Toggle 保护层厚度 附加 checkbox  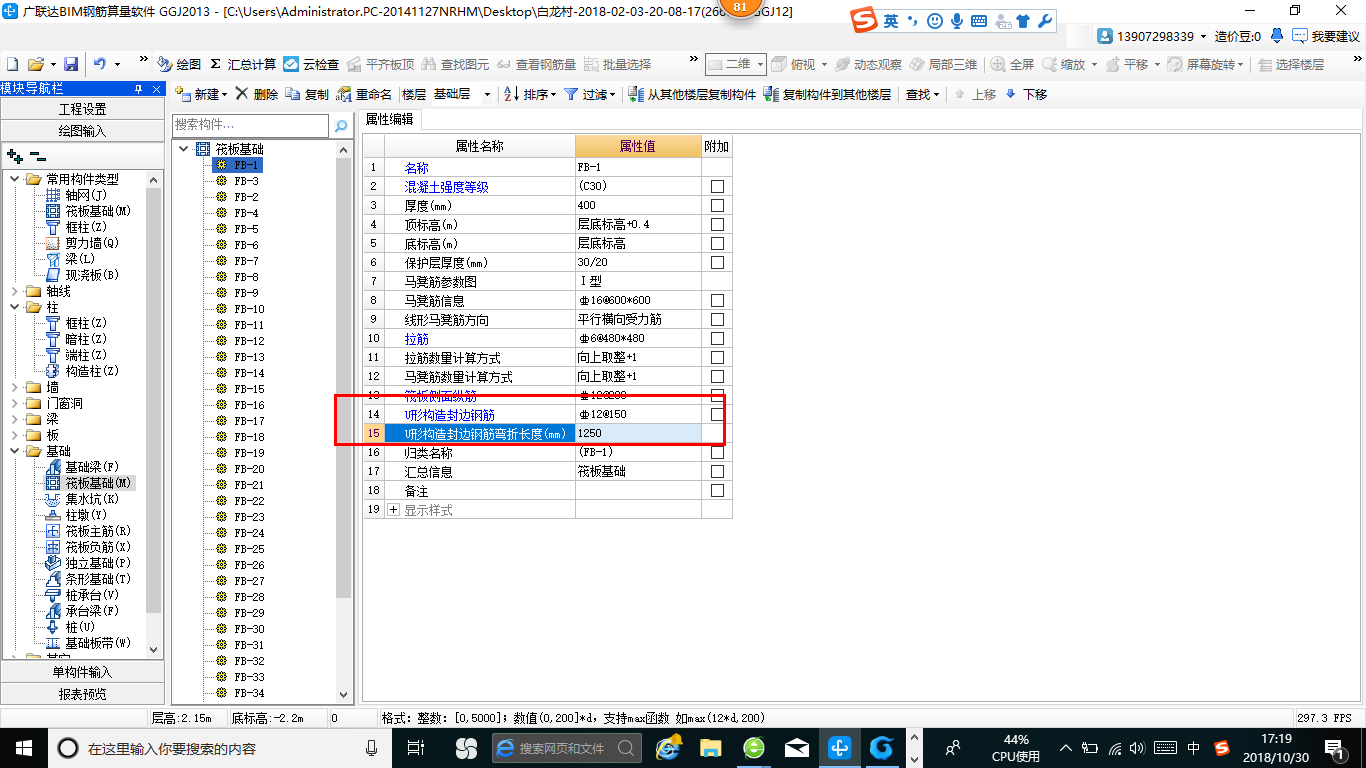716,263
